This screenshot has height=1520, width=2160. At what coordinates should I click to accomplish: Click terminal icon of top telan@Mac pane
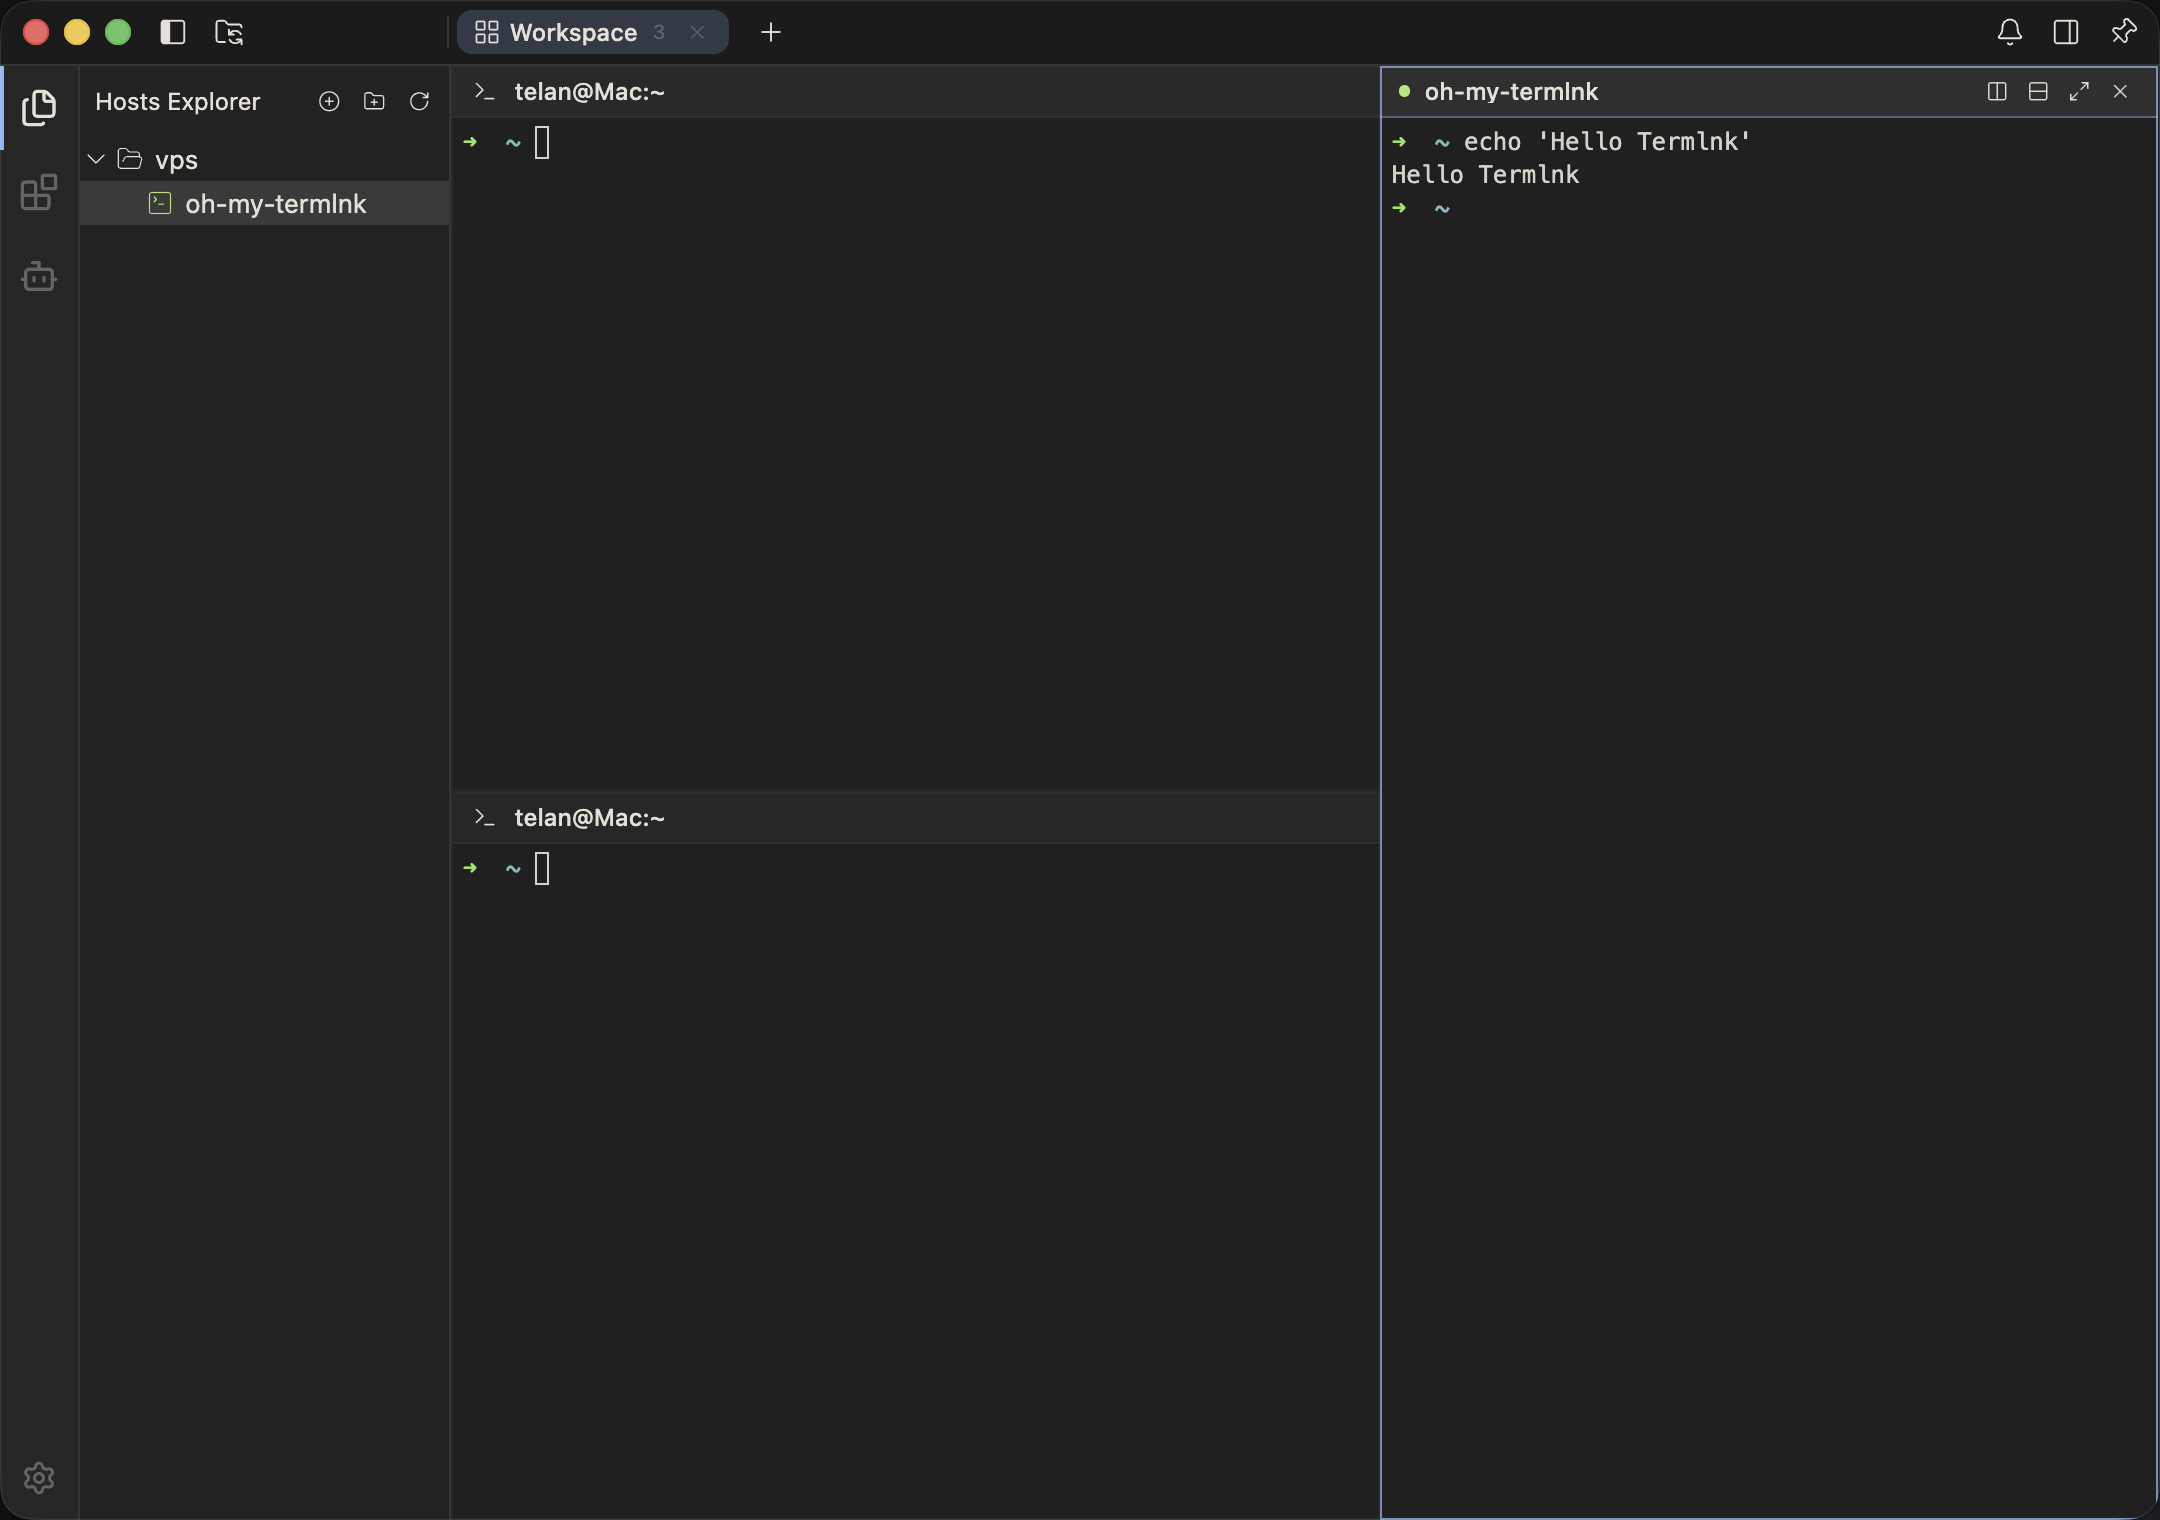pos(485,91)
